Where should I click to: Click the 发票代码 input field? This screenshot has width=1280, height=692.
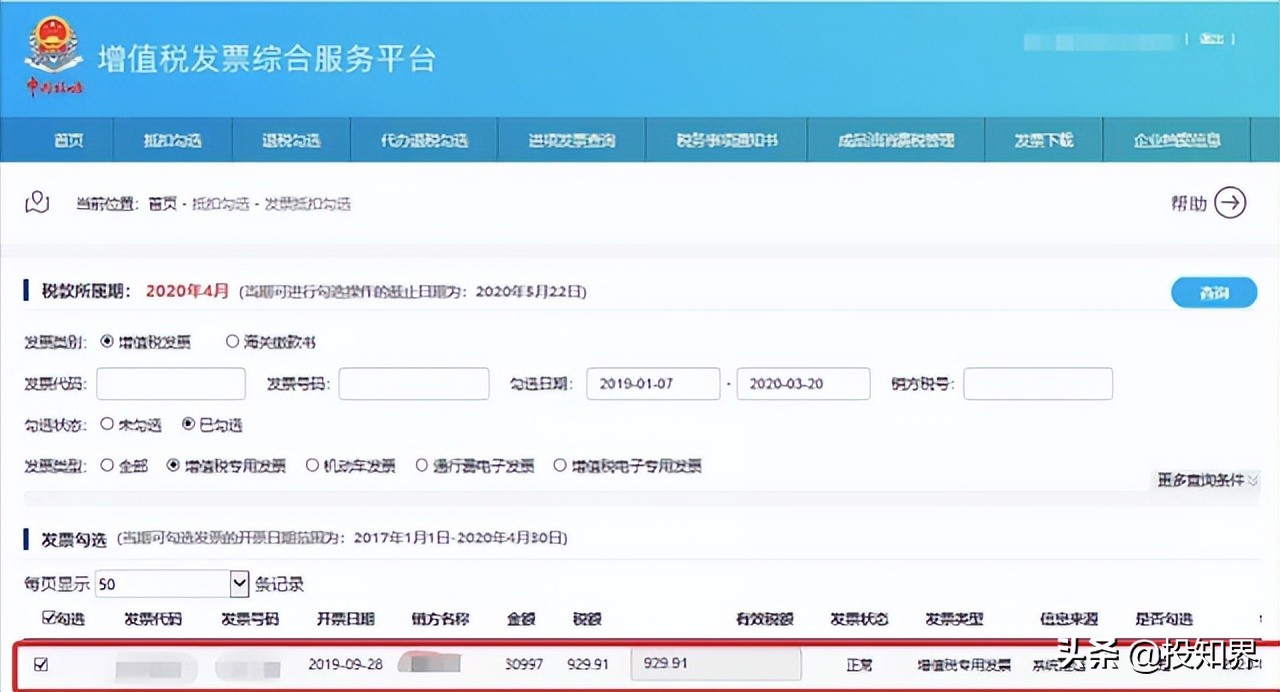point(170,383)
